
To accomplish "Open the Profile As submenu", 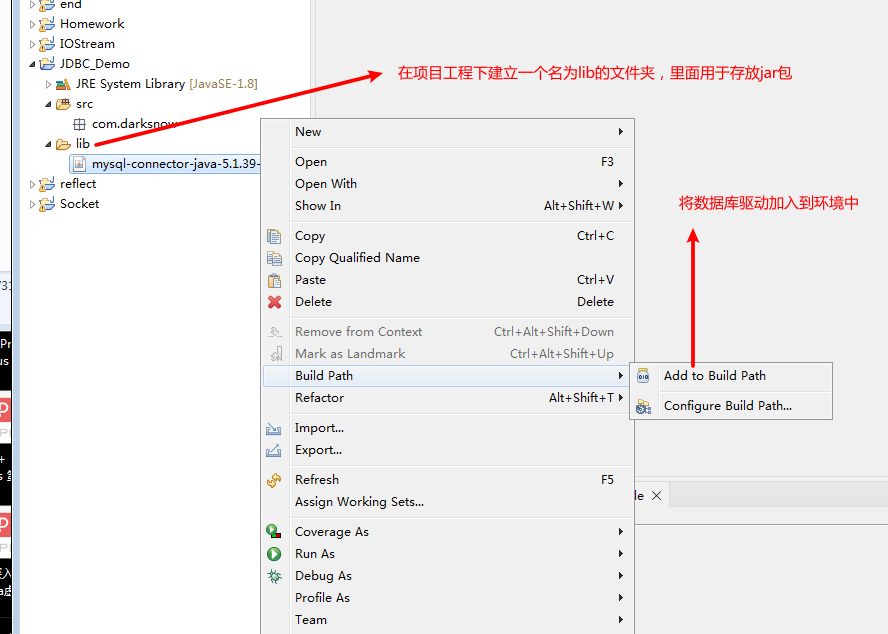I will click(447, 598).
